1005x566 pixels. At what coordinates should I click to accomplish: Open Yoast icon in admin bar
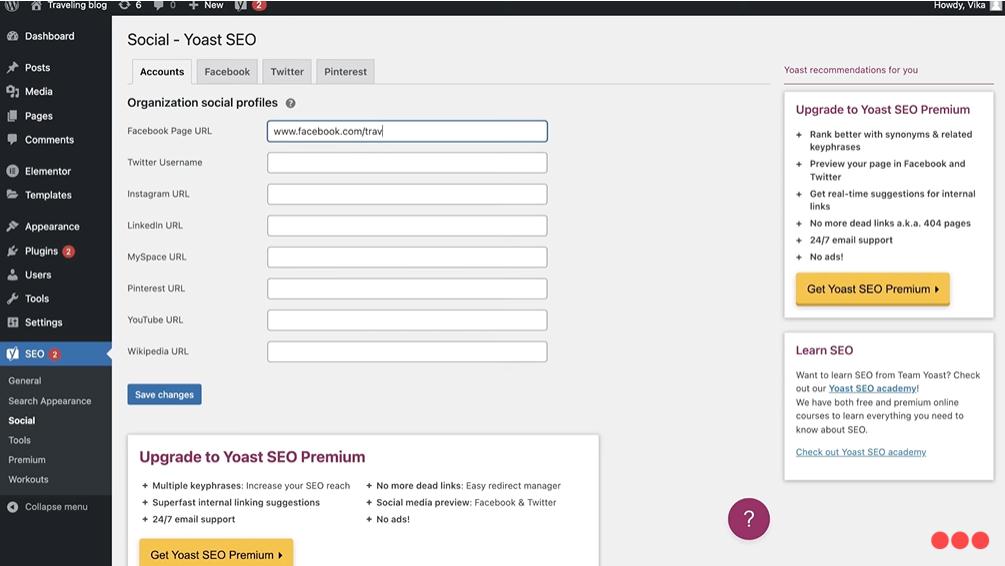pyautogui.click(x=240, y=5)
